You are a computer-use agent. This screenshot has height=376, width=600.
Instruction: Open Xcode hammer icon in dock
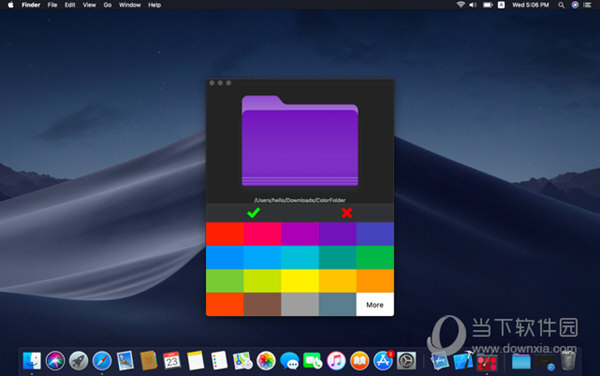pyautogui.click(x=463, y=361)
